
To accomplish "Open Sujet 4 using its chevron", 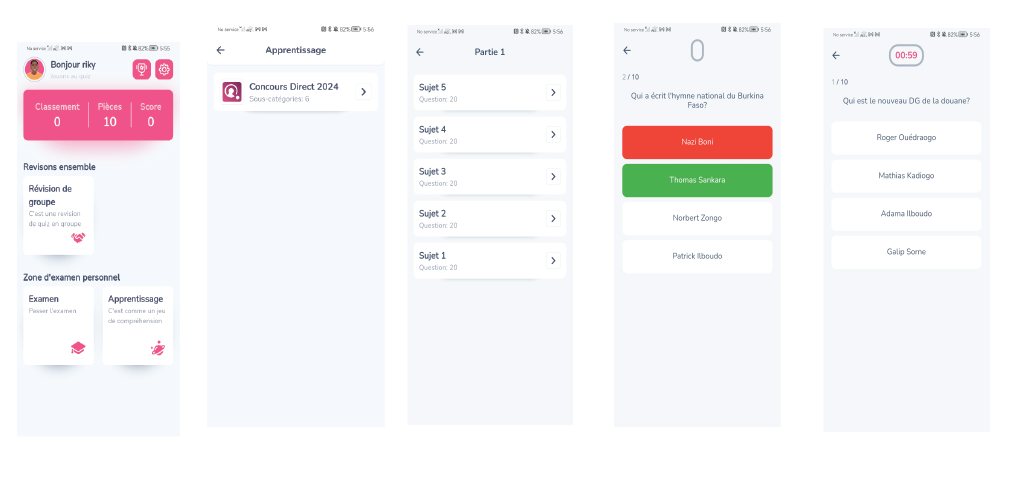I will point(553,134).
